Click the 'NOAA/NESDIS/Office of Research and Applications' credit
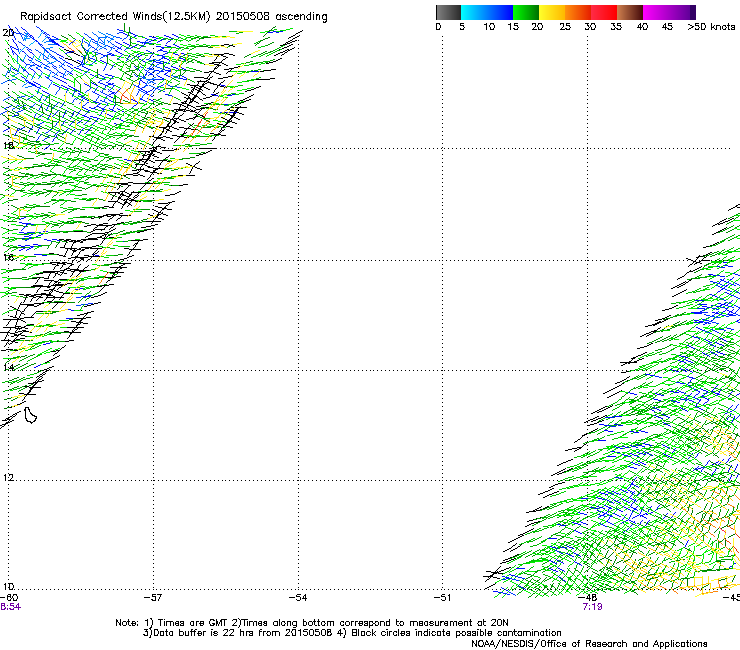This screenshot has height=650, width=740. [589, 644]
